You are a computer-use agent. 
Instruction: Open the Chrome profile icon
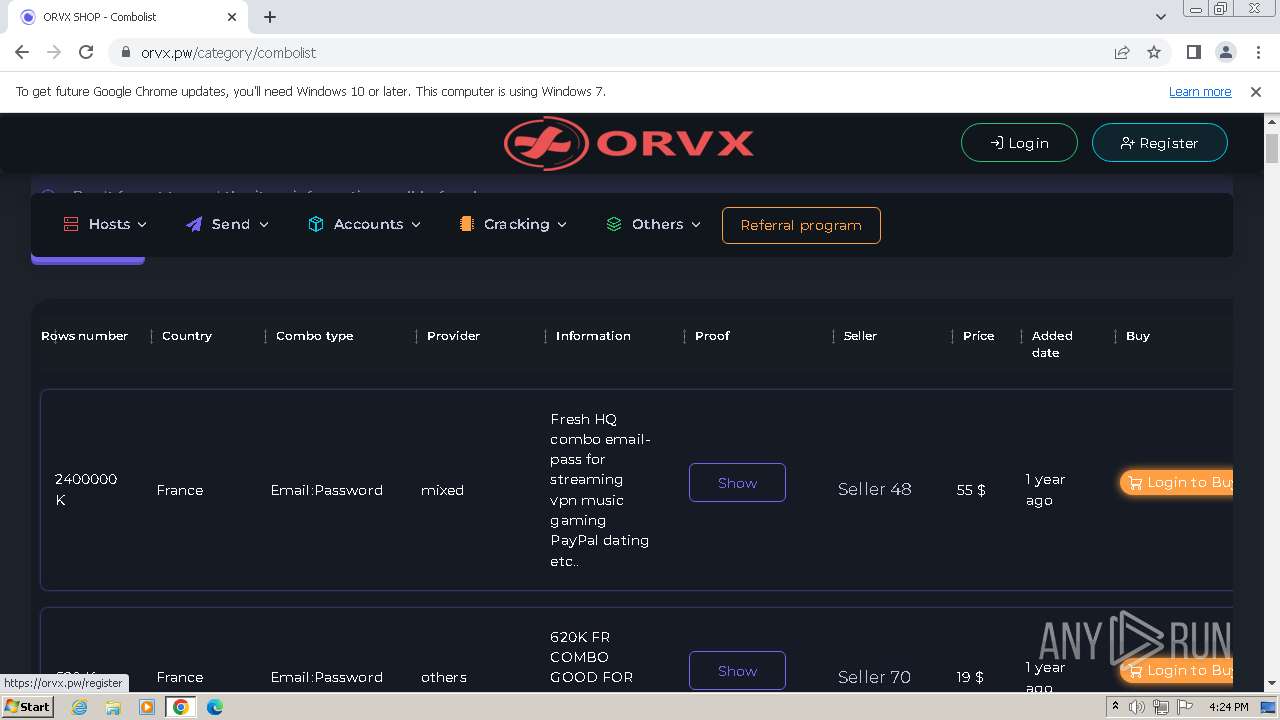pyautogui.click(x=1225, y=52)
